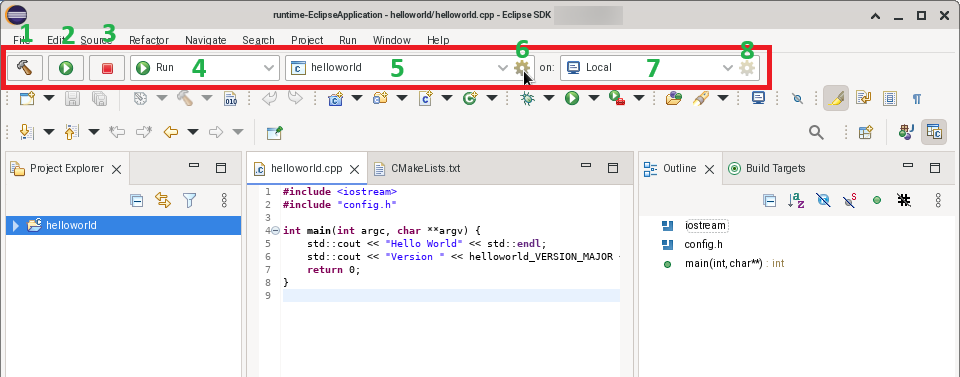960x377 pixels.
Task: Click the Save floppy disk icon
Action: click(x=73, y=98)
